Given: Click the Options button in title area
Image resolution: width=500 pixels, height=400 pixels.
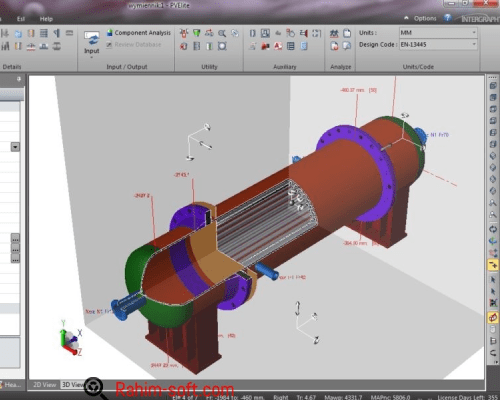Looking at the screenshot, I should [x=425, y=18].
